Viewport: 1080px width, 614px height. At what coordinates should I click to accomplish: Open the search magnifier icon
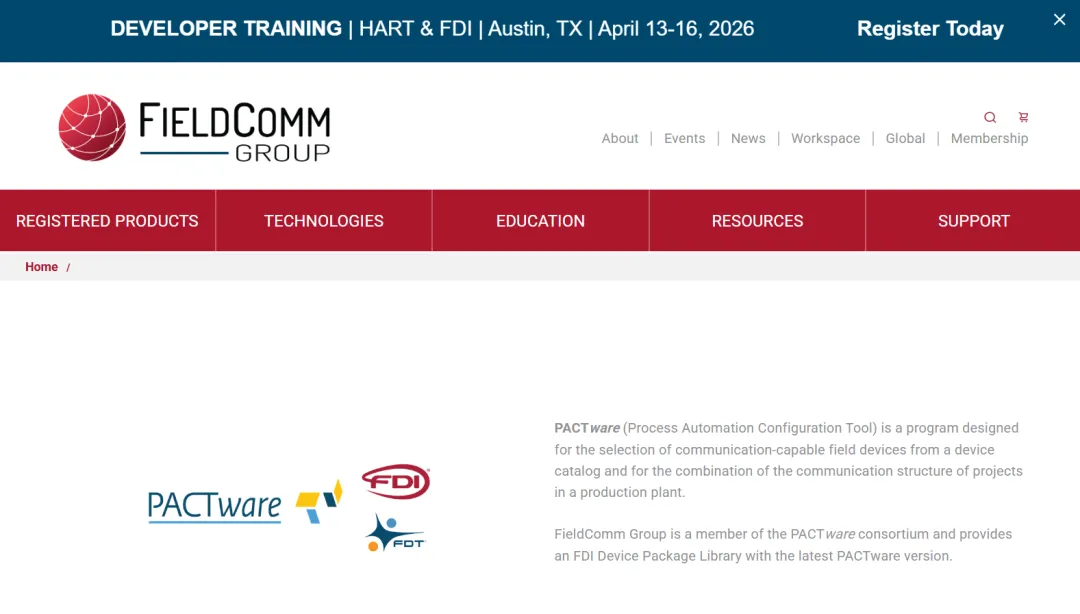click(x=990, y=117)
